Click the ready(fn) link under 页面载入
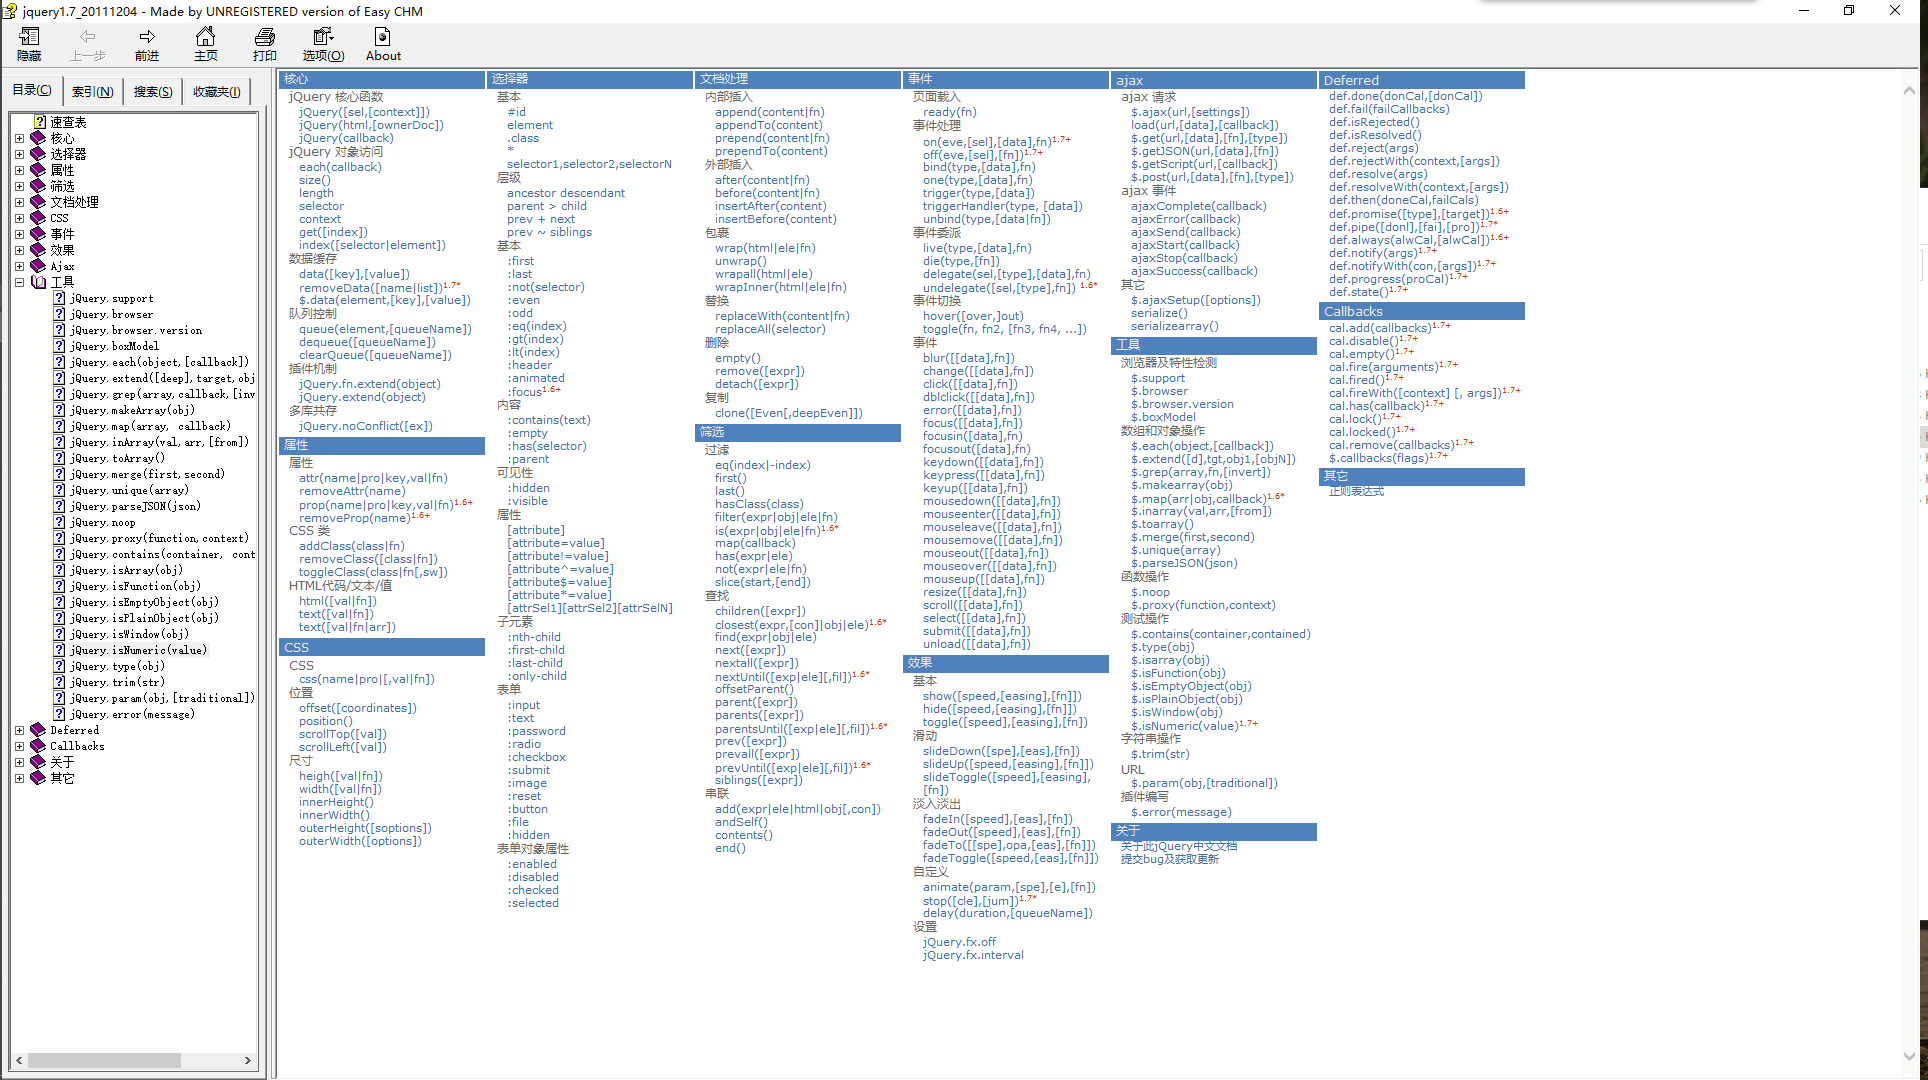This screenshot has width=1928, height=1080. tap(949, 112)
